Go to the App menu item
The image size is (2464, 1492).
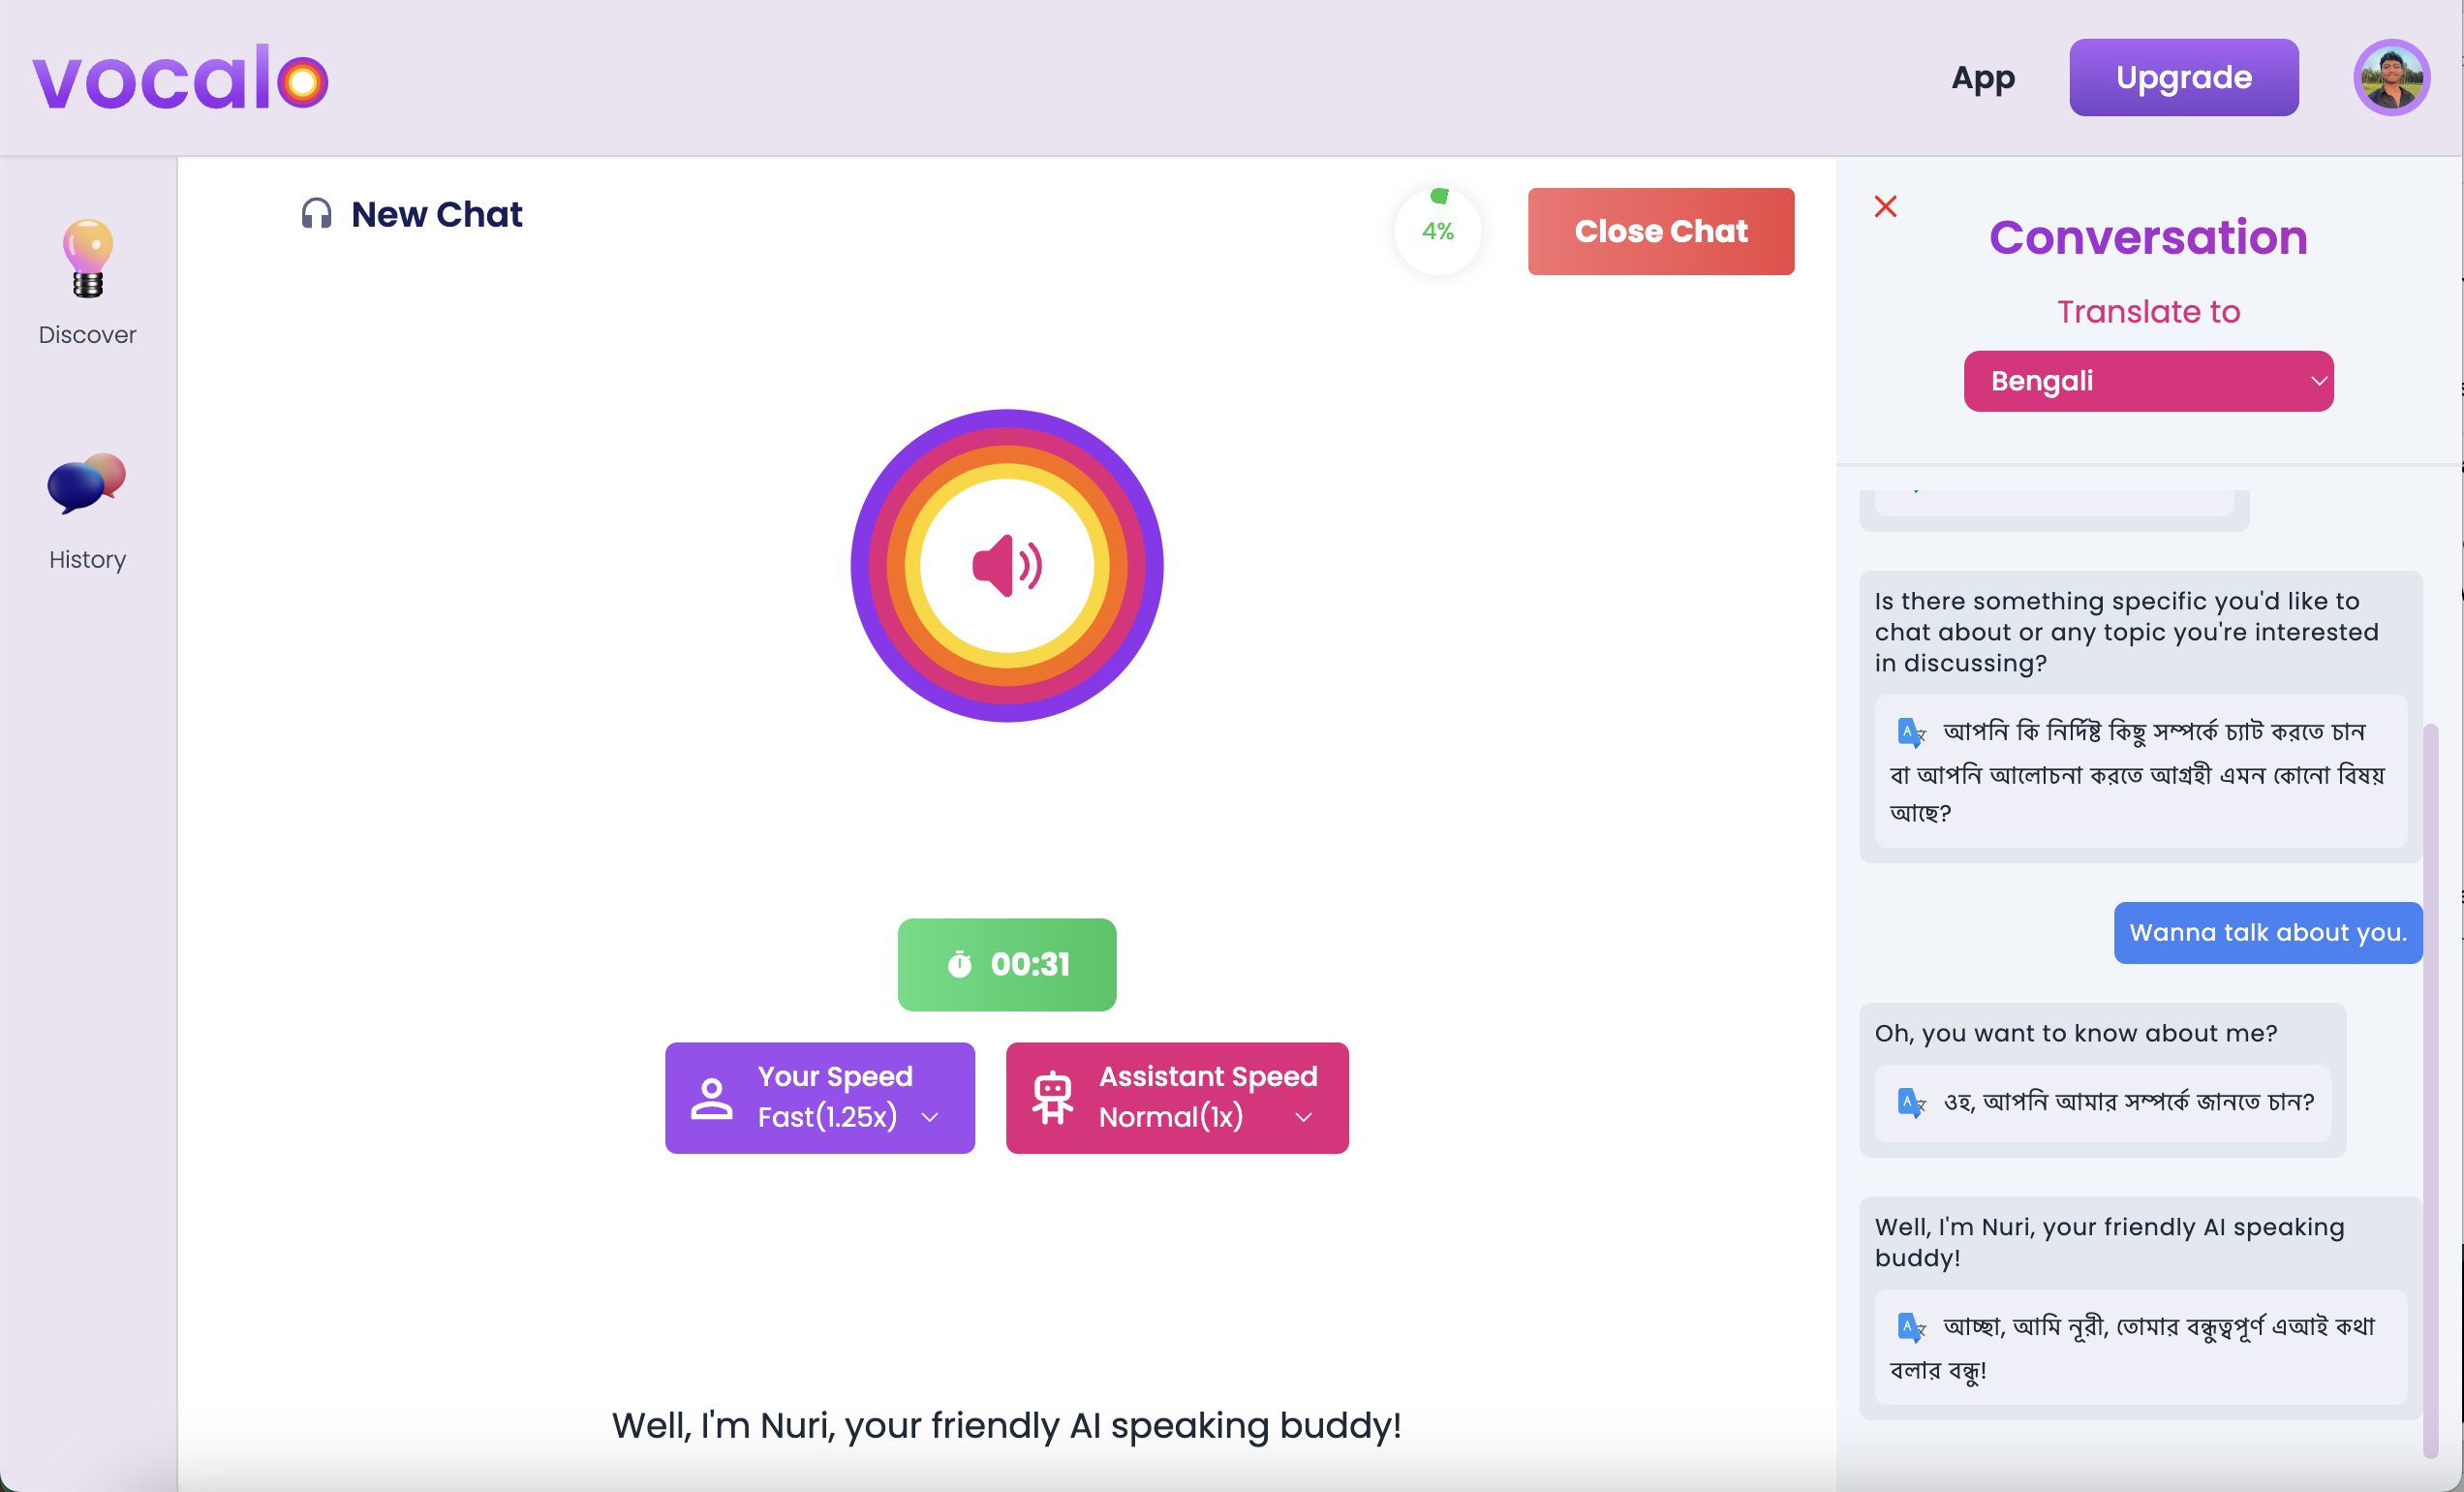(x=1982, y=78)
